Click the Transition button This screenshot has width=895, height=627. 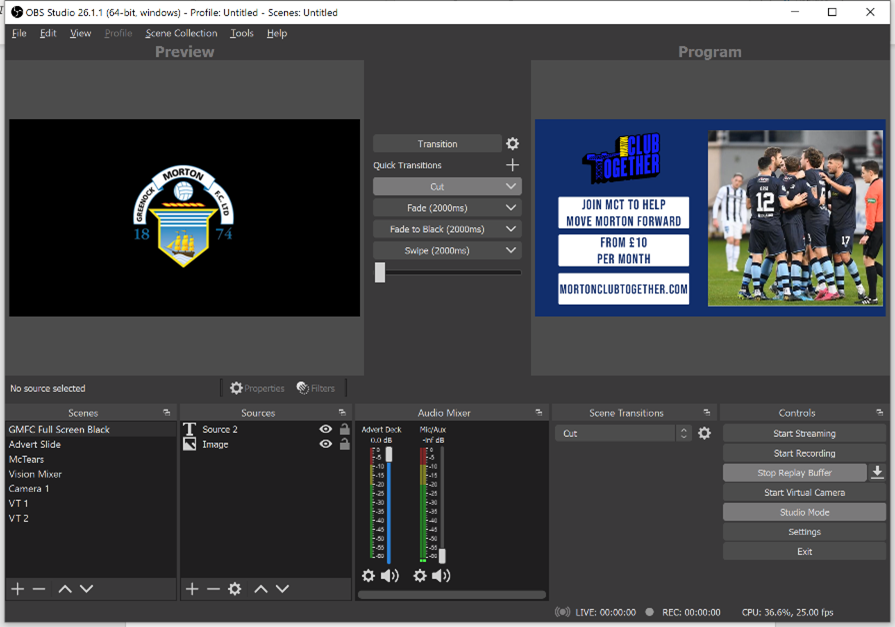pyautogui.click(x=437, y=144)
